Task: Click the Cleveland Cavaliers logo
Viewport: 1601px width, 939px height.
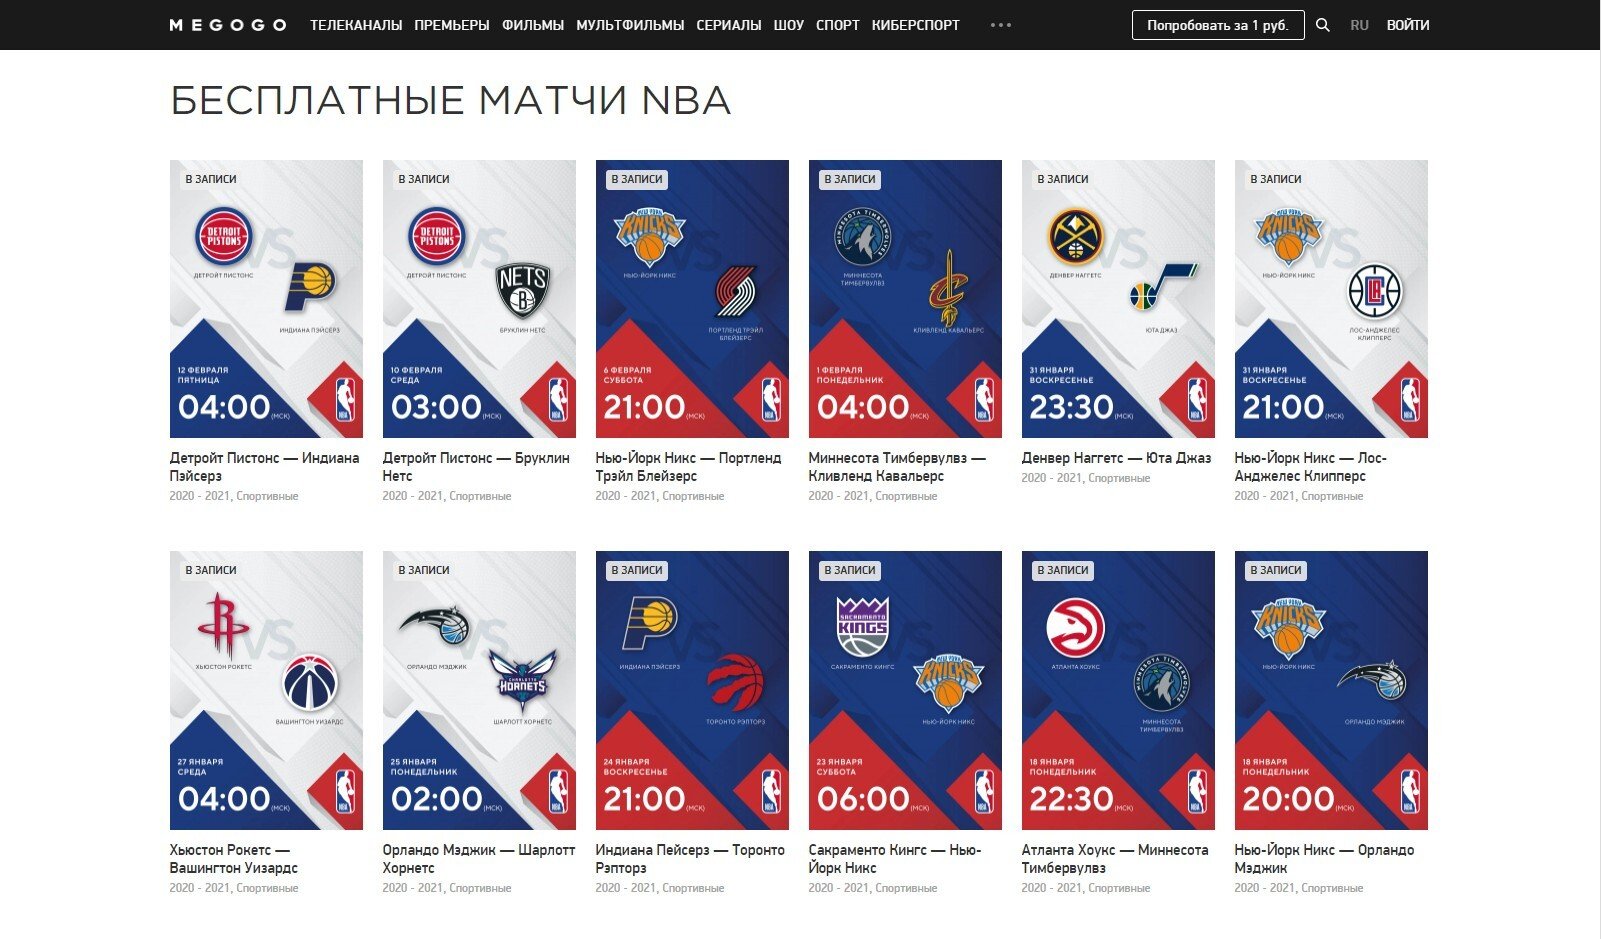Action: click(948, 286)
